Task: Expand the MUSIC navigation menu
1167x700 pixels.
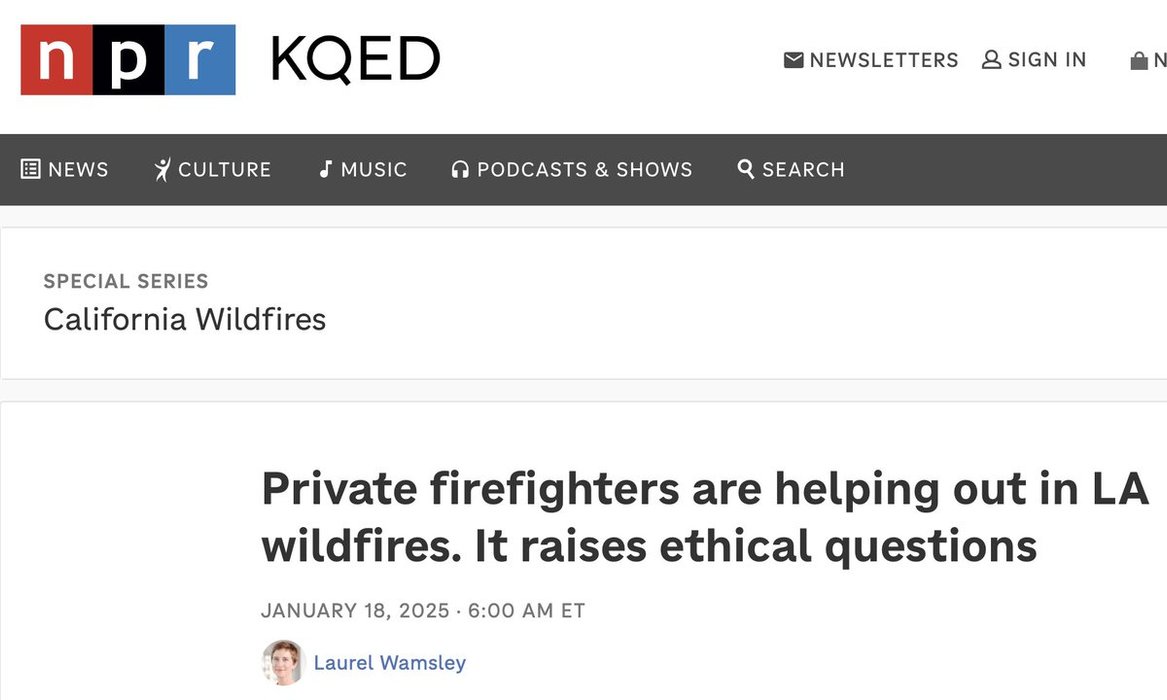Action: tap(374, 170)
